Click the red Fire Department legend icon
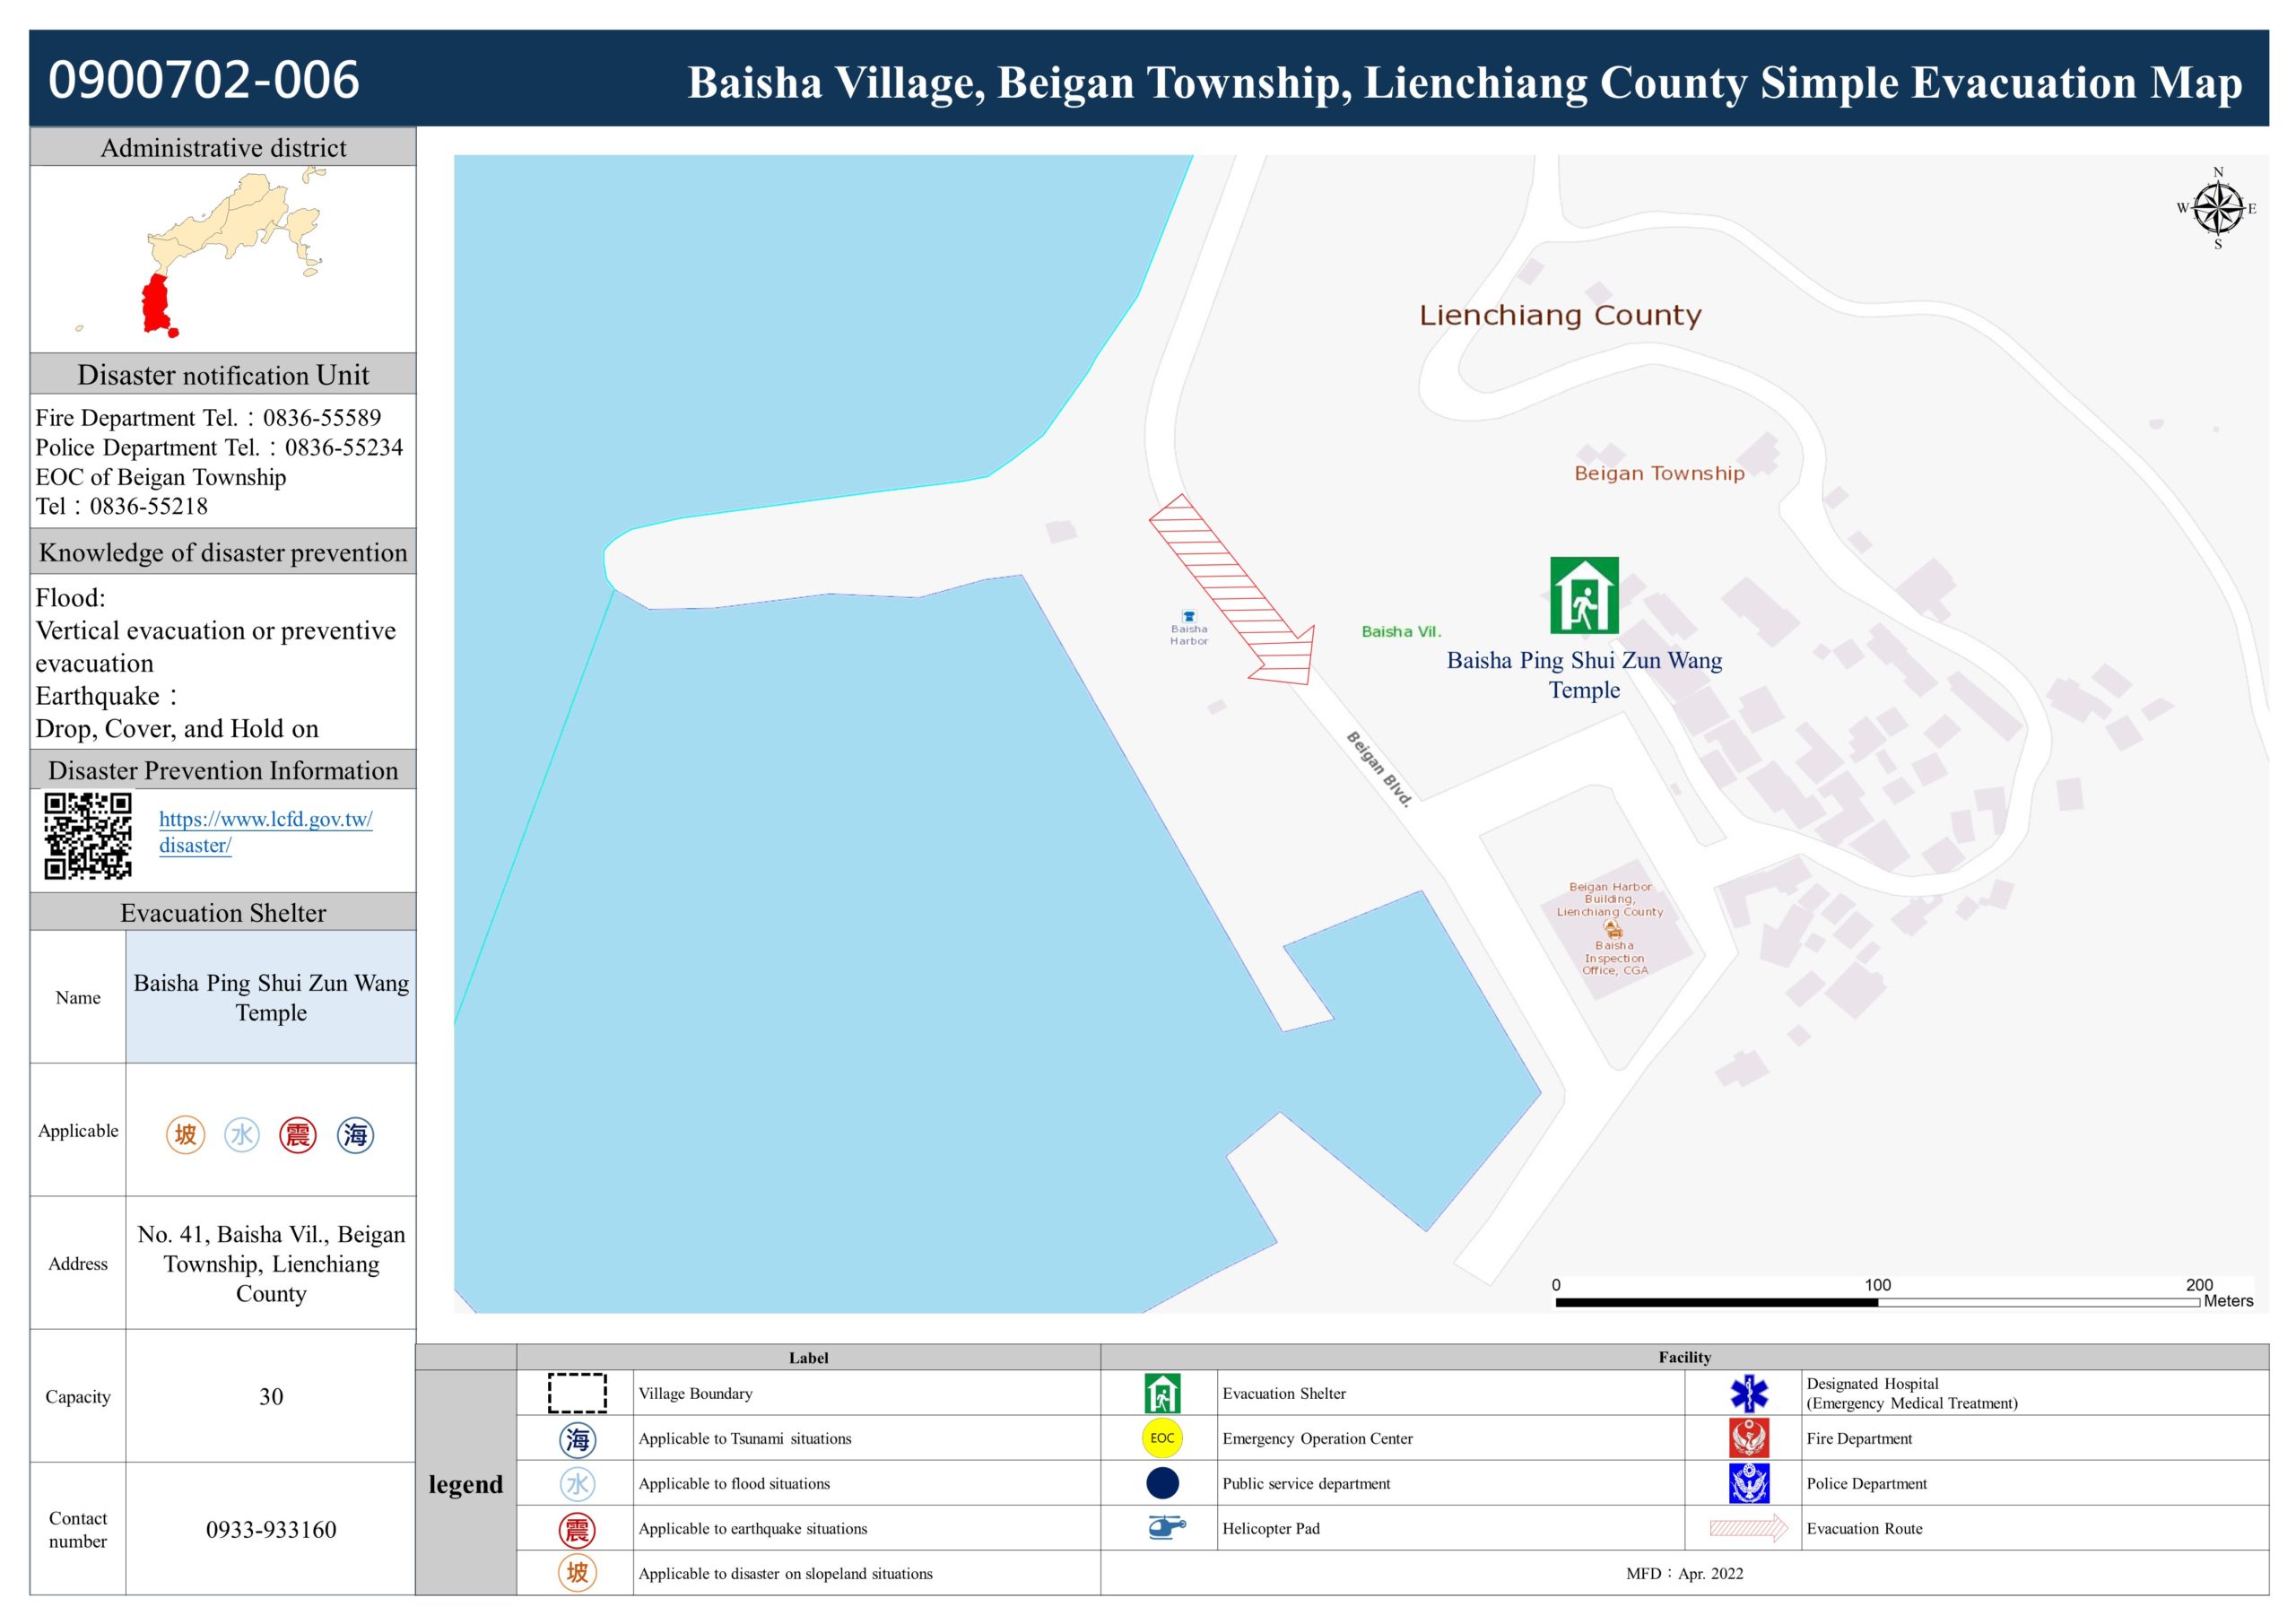The height and width of the screenshot is (1624, 2296). [x=1749, y=1438]
